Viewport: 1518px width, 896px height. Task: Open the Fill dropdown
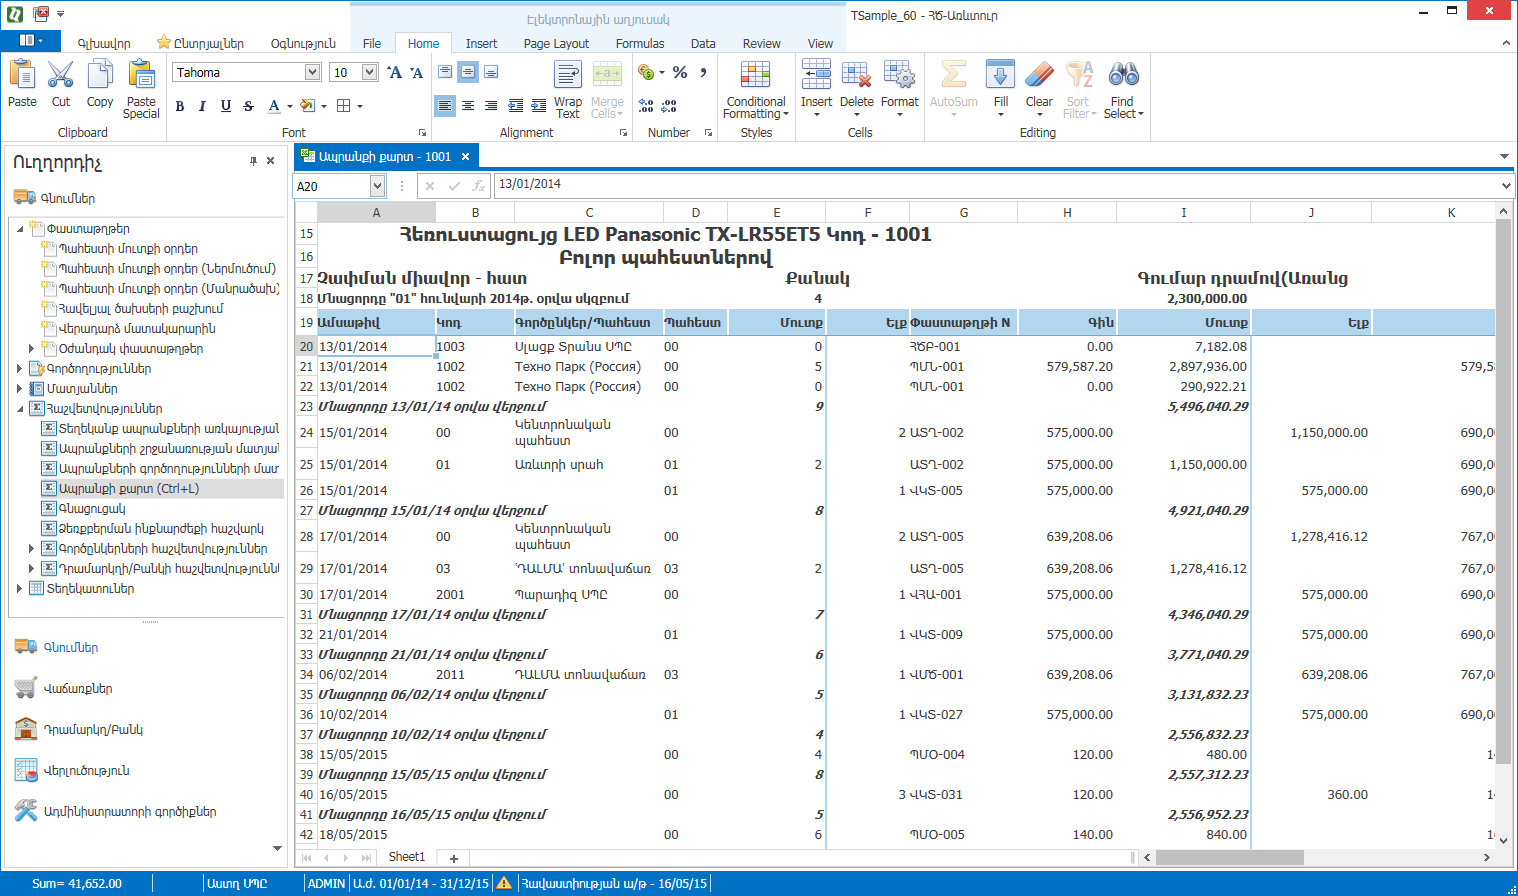1001,89
